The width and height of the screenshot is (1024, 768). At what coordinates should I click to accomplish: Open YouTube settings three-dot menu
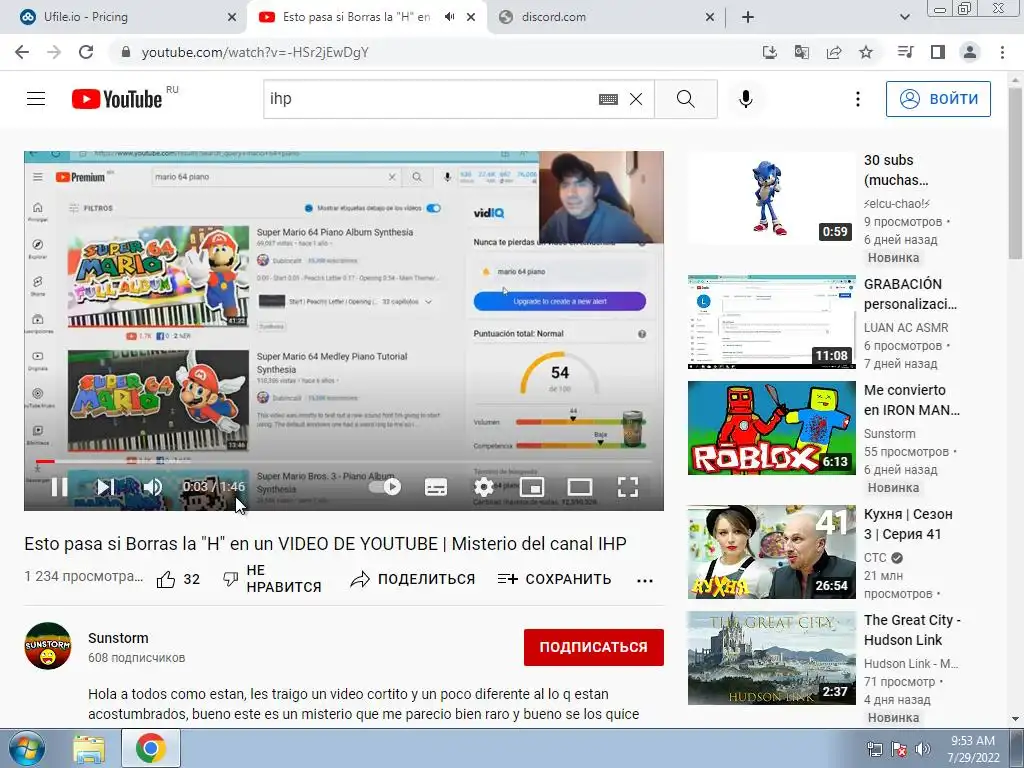pos(857,99)
